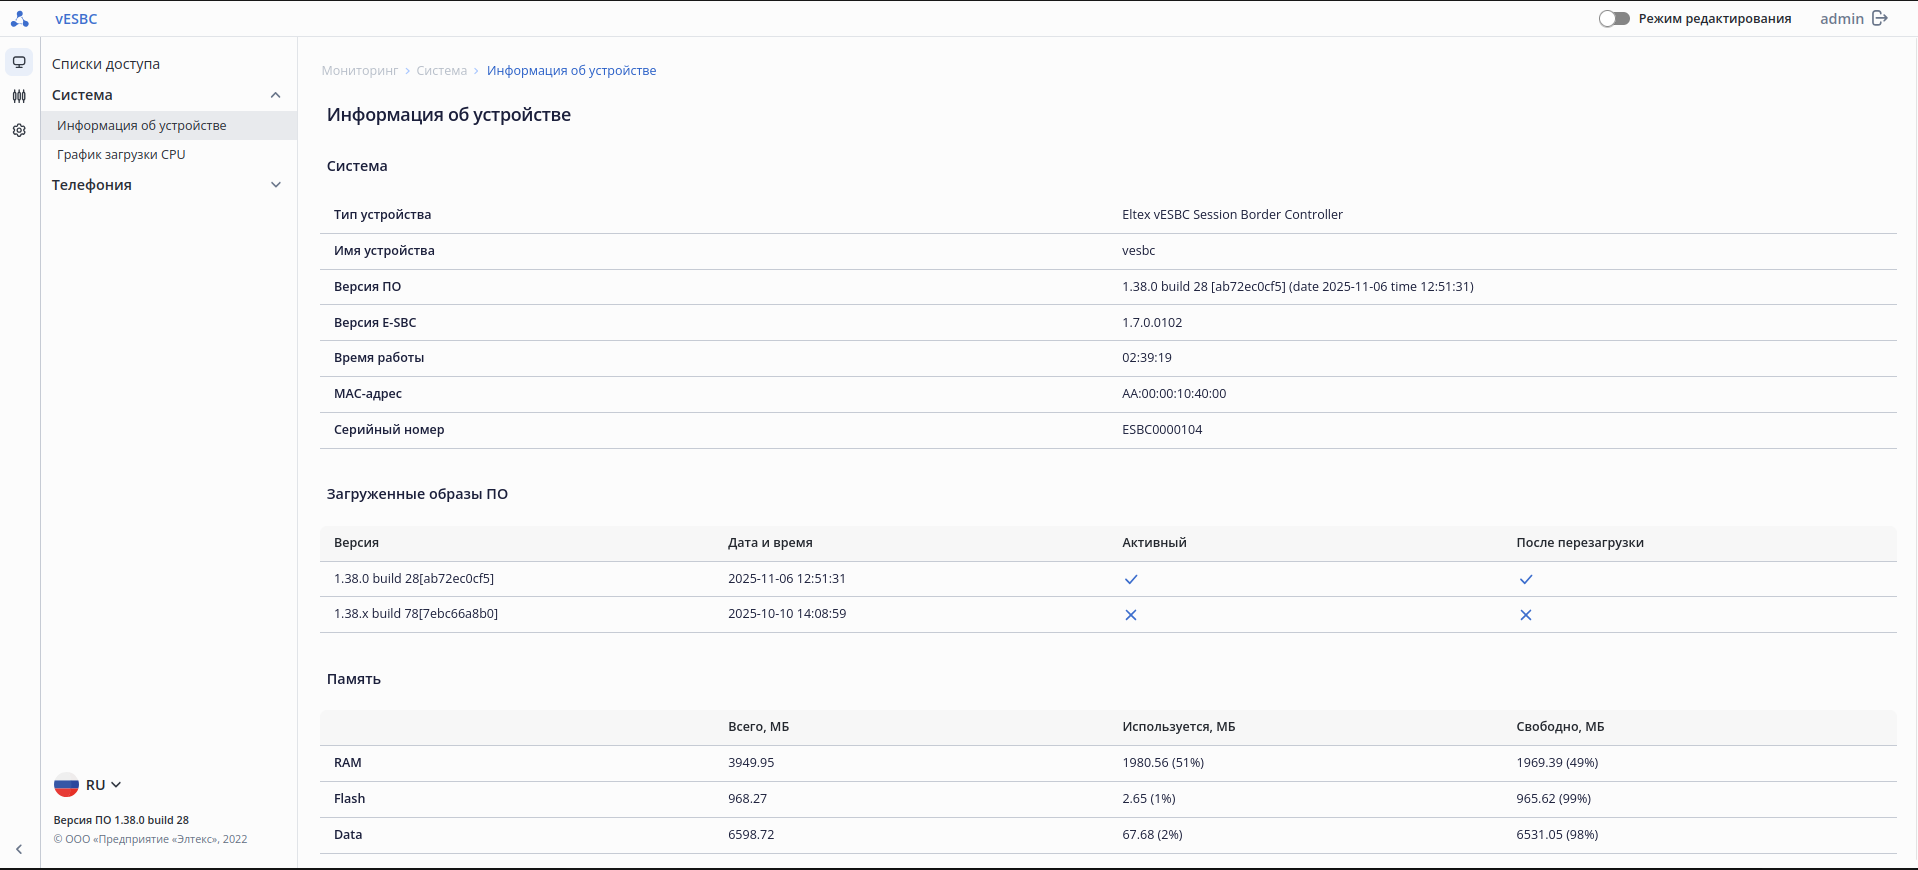Open the settings gear icon in sidebar
Image resolution: width=1918 pixels, height=870 pixels.
(x=19, y=130)
